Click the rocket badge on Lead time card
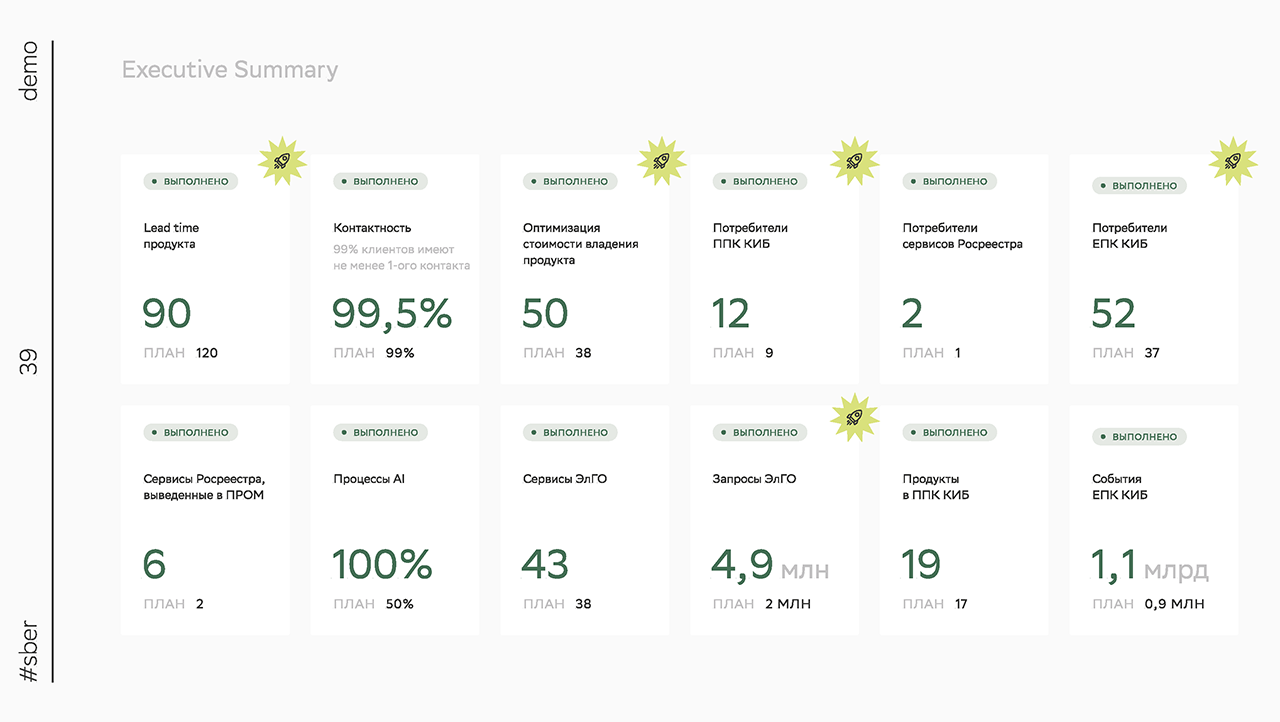The height and width of the screenshot is (722, 1280). (282, 160)
